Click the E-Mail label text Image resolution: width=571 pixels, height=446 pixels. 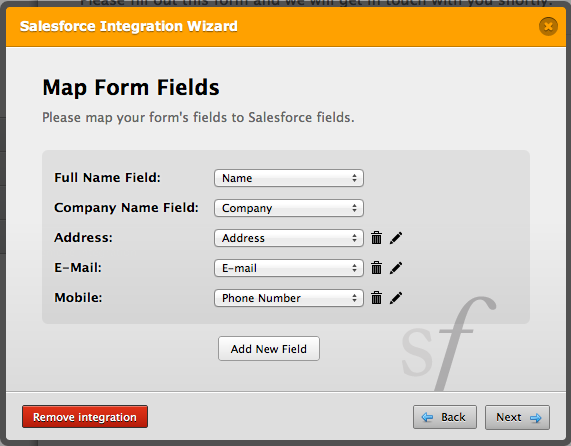(78, 268)
